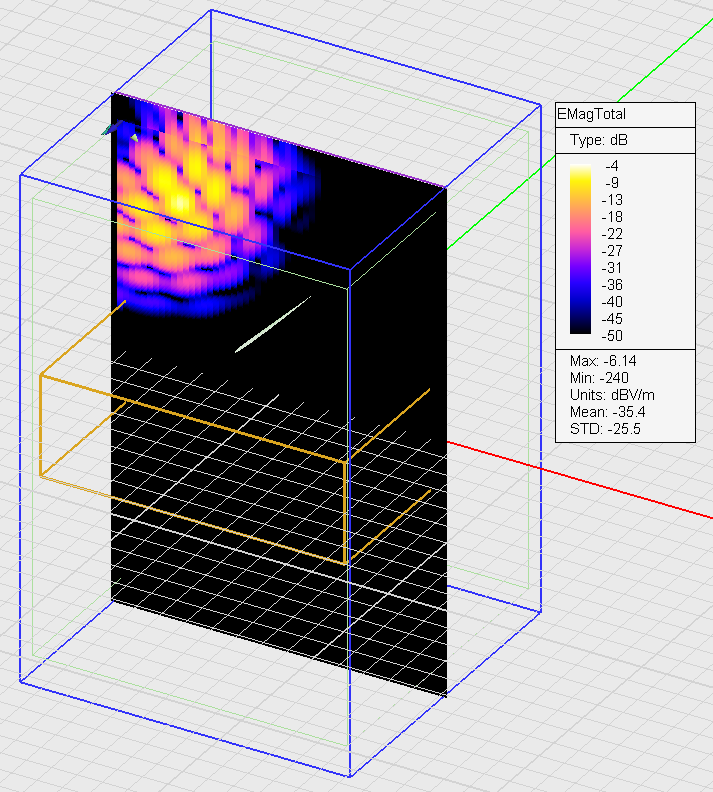Click the Units: dBV/m text
Viewport: 713px width, 792px height.
606,394
